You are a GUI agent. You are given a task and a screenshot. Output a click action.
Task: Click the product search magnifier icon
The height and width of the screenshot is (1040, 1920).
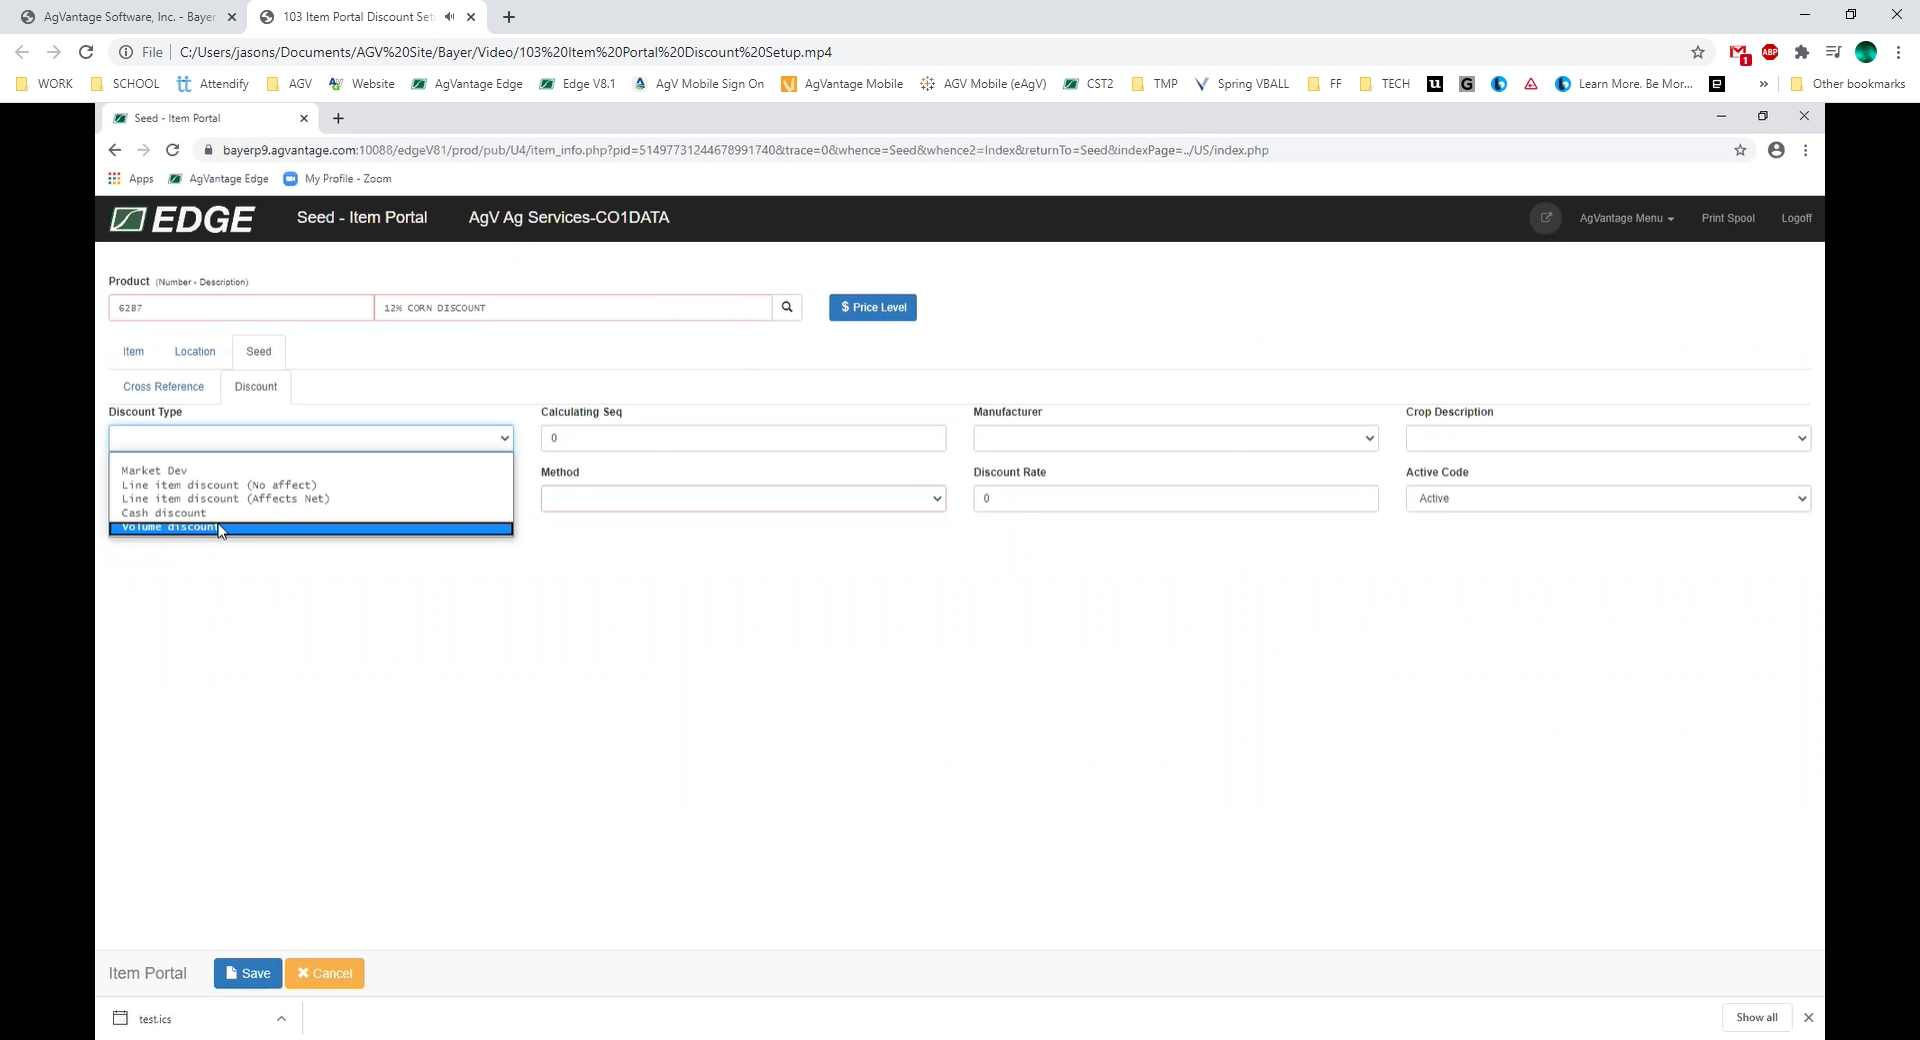point(787,308)
